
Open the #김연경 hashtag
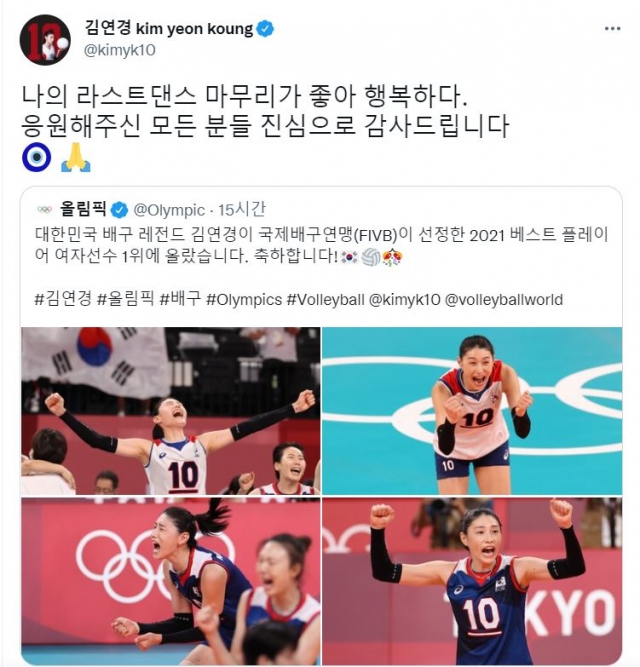(63, 299)
